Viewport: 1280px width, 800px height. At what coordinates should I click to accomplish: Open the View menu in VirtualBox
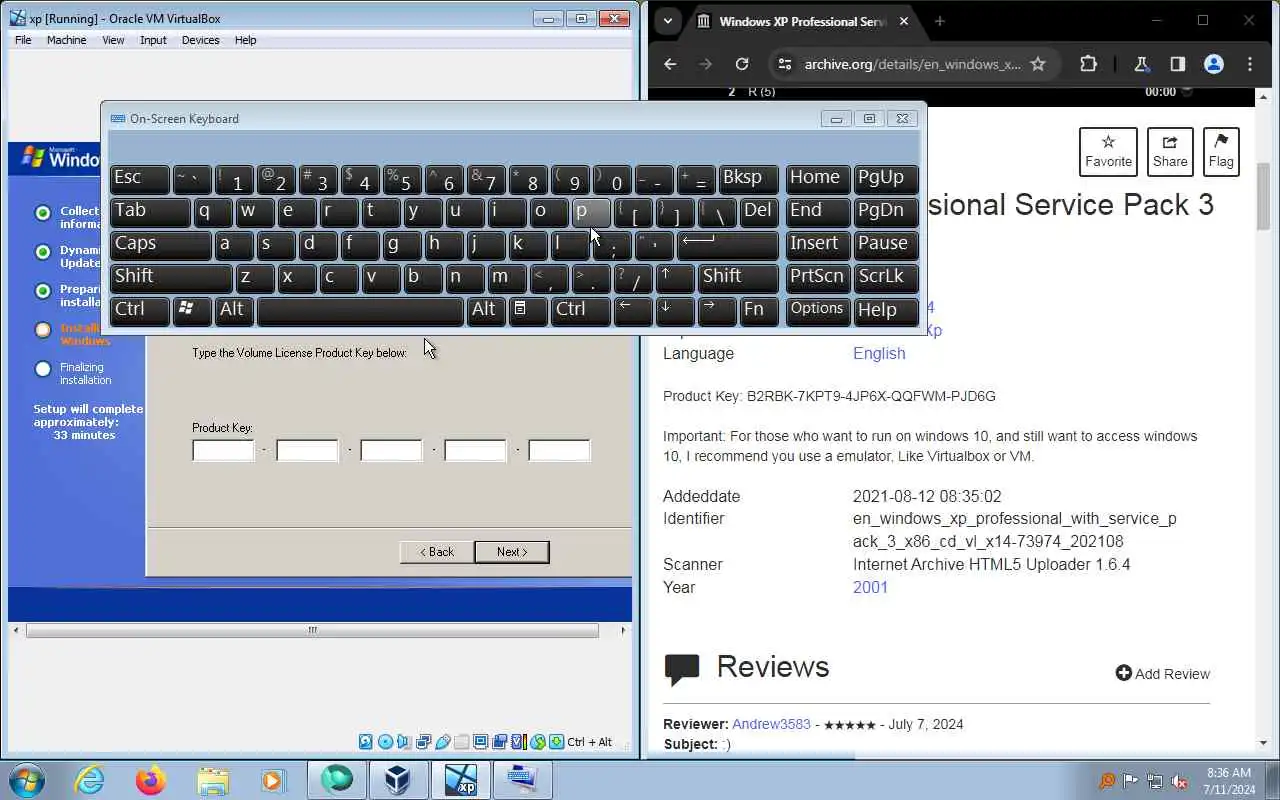coord(113,40)
